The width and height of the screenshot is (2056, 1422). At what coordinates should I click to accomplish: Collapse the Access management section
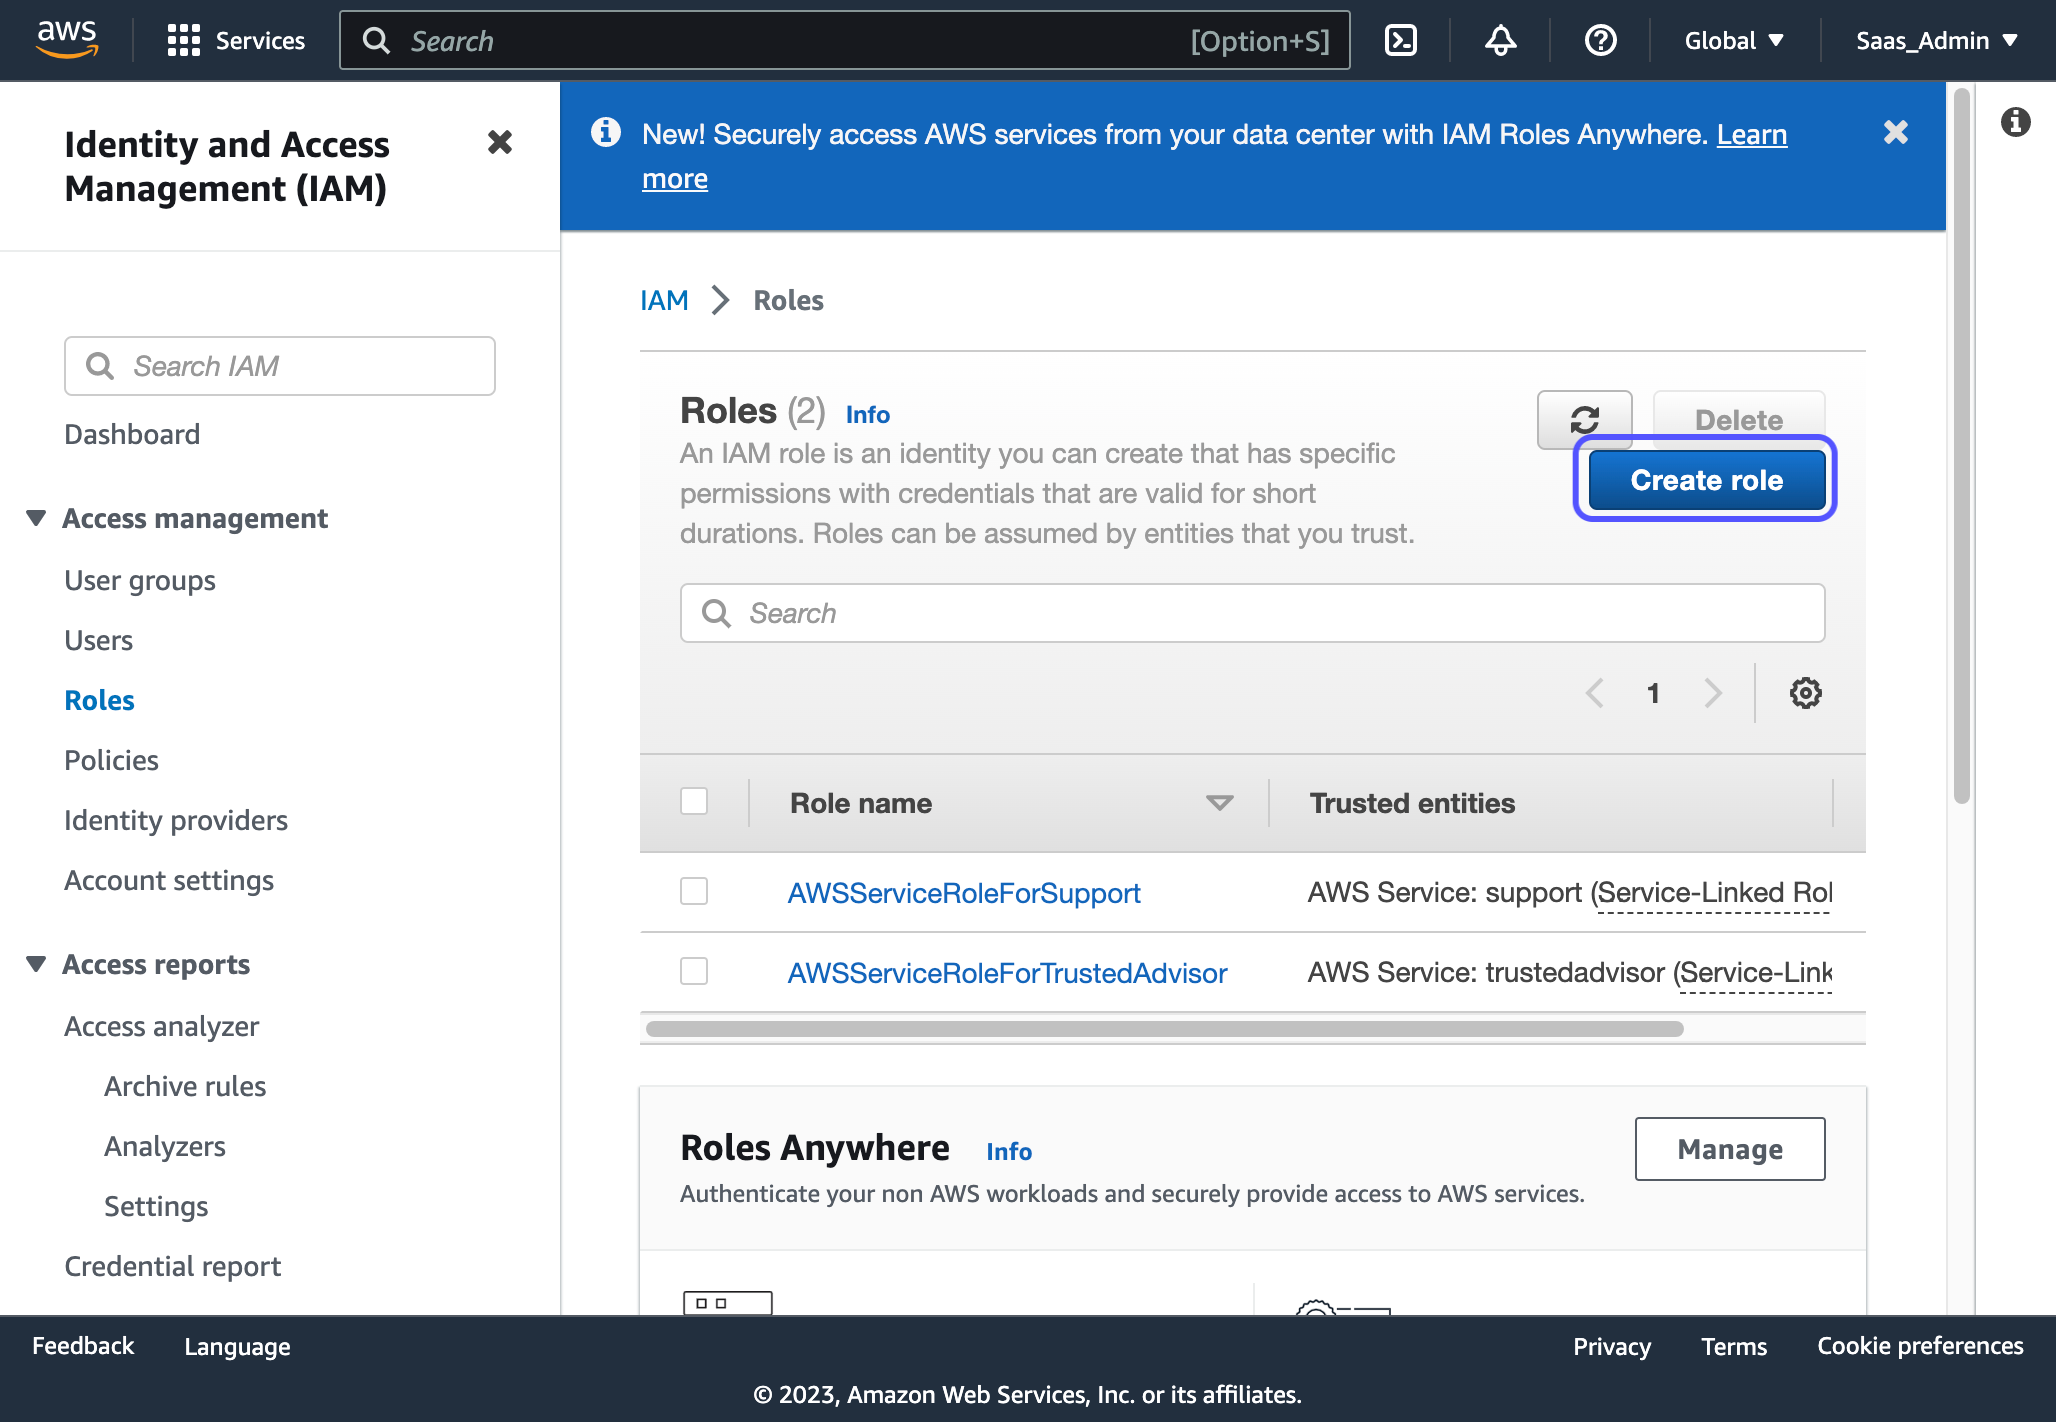coord(36,518)
